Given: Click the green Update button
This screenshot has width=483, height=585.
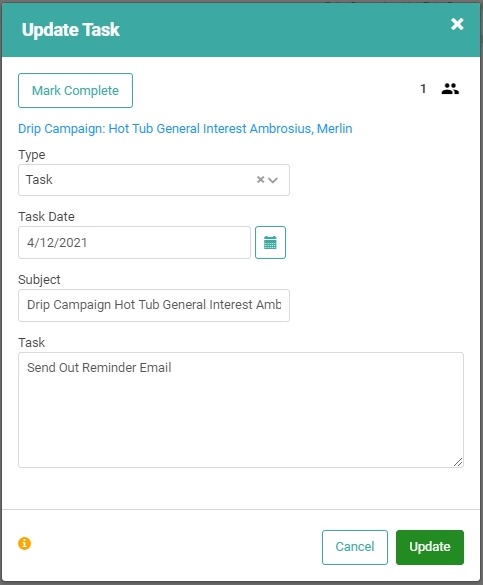Looking at the screenshot, I should pos(430,547).
